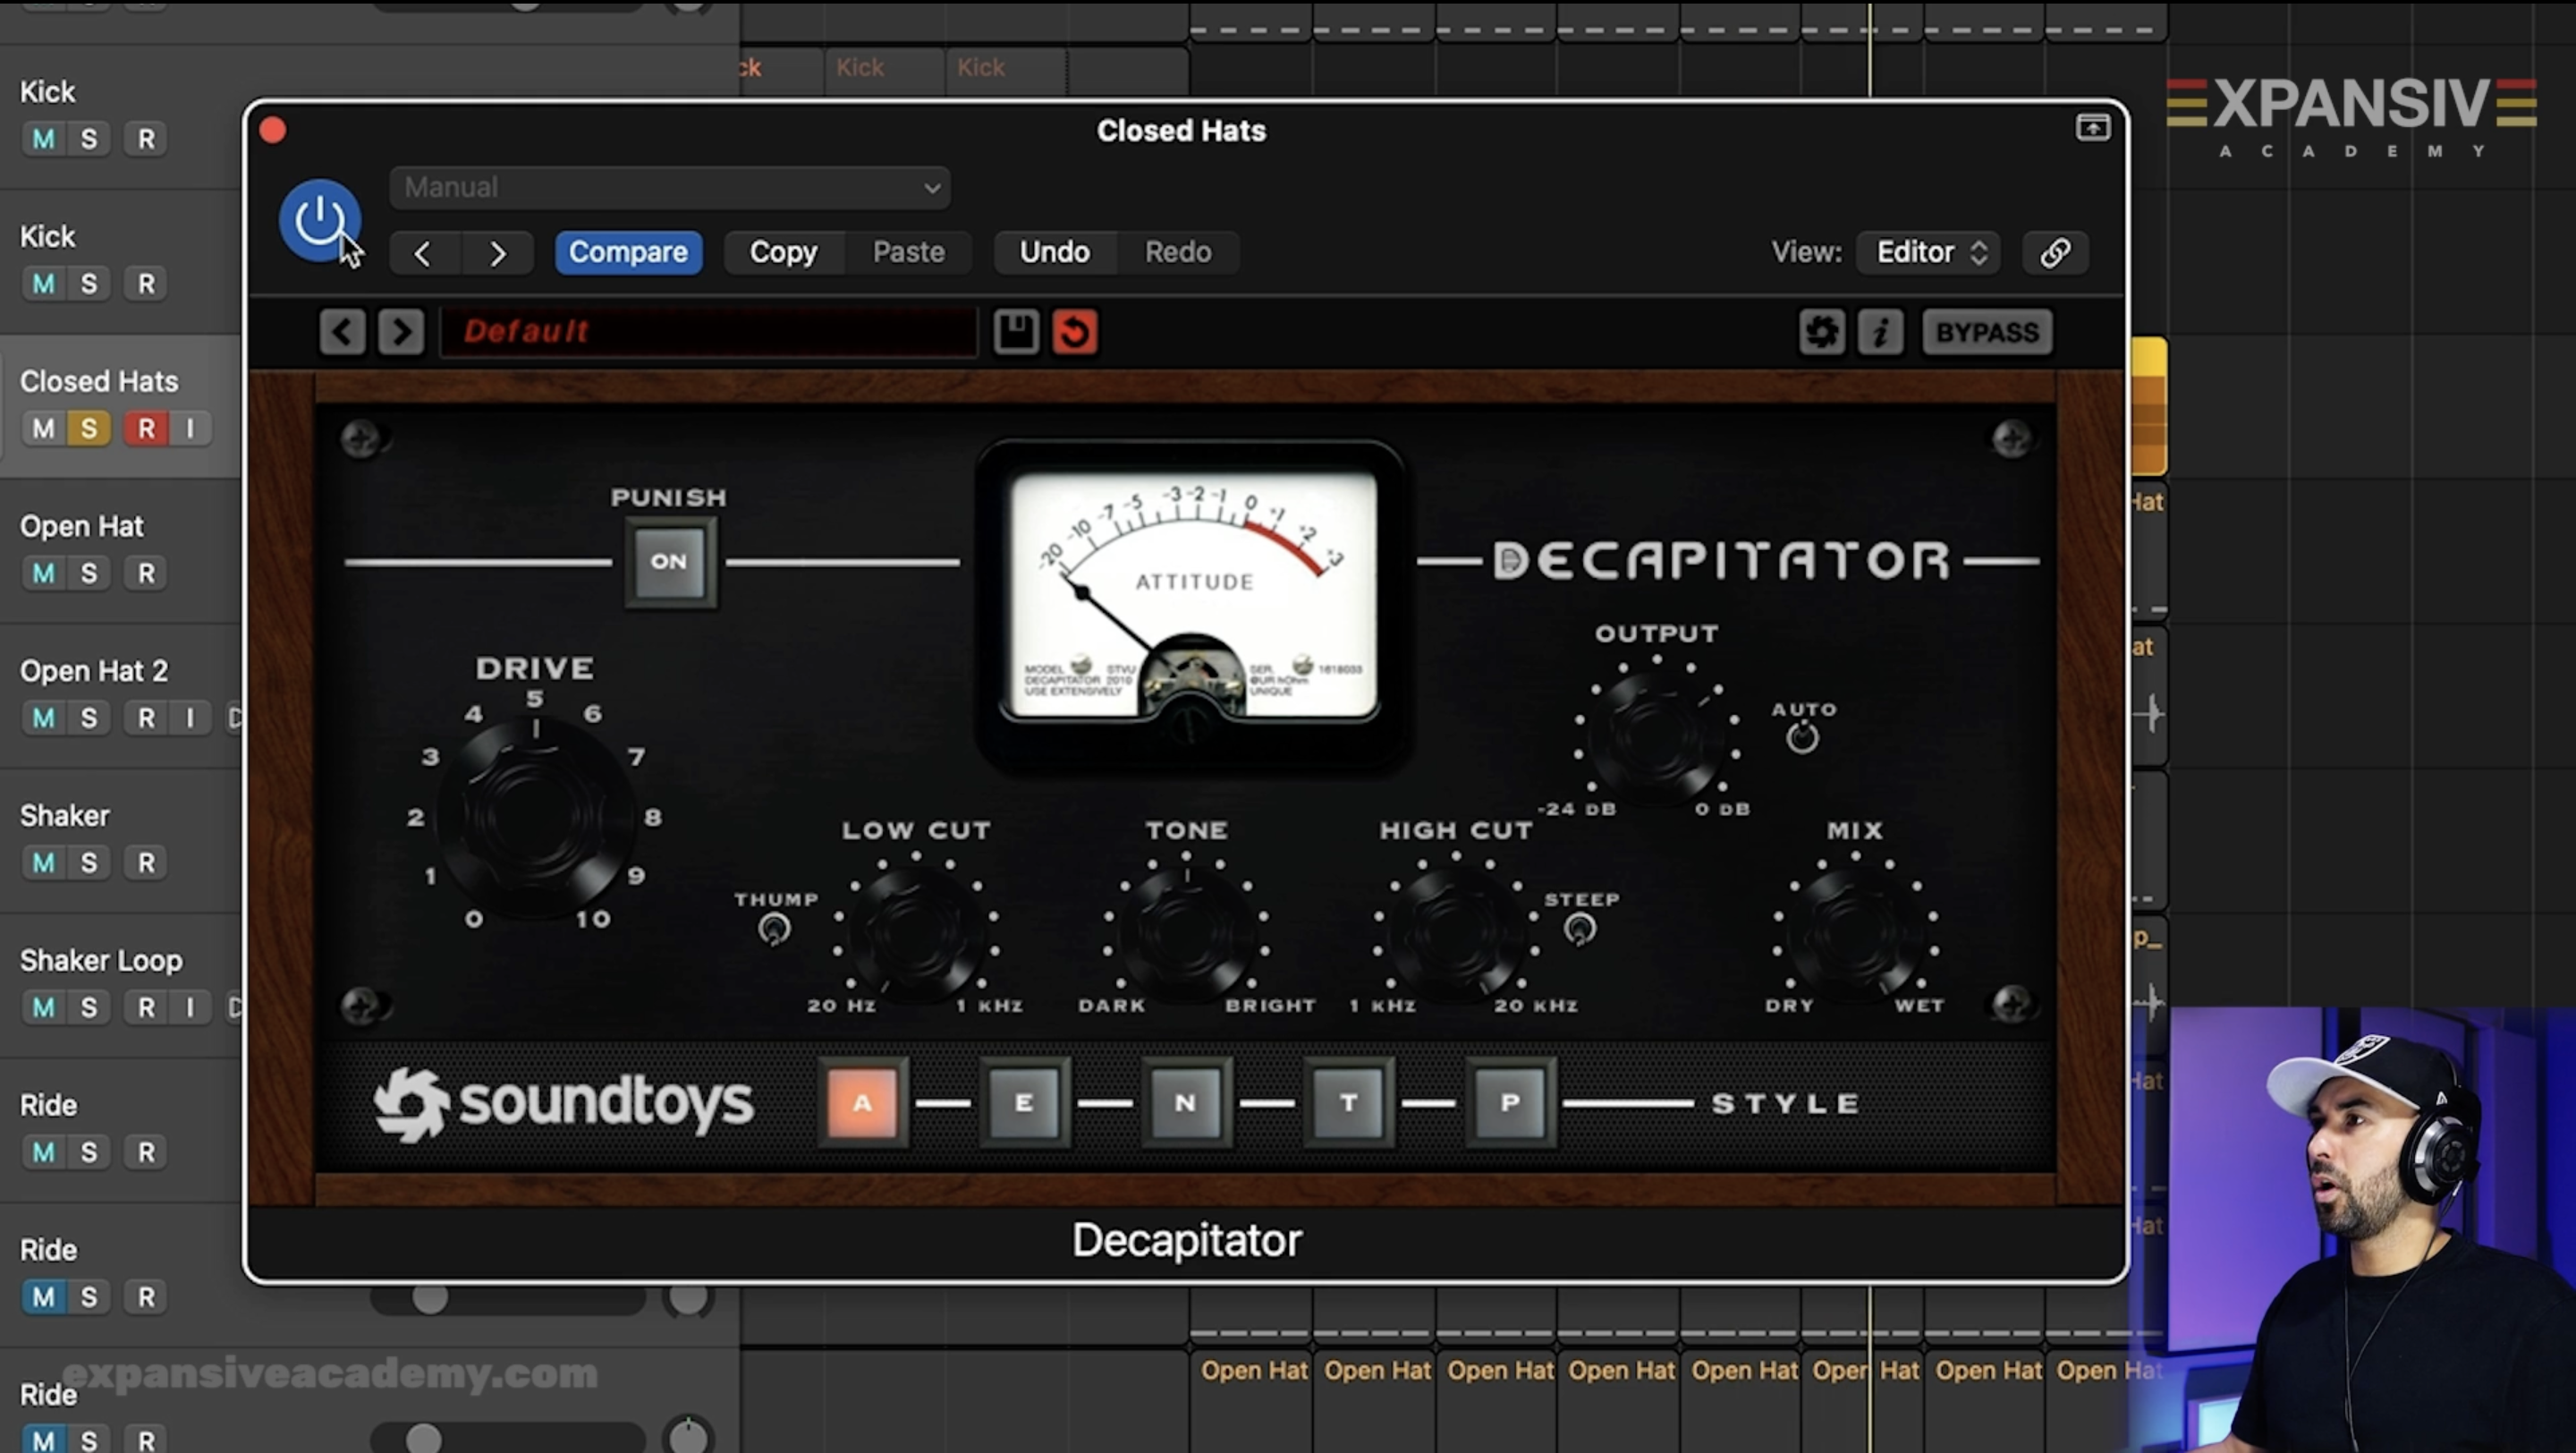Viewport: 2576px width, 1453px height.
Task: Solo the Shaker Loop track
Action: click(x=89, y=1008)
